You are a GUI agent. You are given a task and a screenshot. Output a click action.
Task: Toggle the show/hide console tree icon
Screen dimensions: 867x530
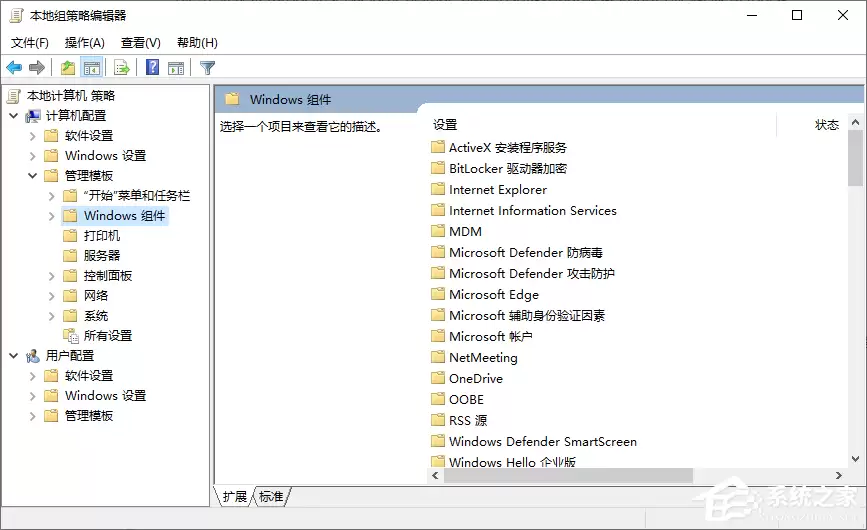coord(92,68)
